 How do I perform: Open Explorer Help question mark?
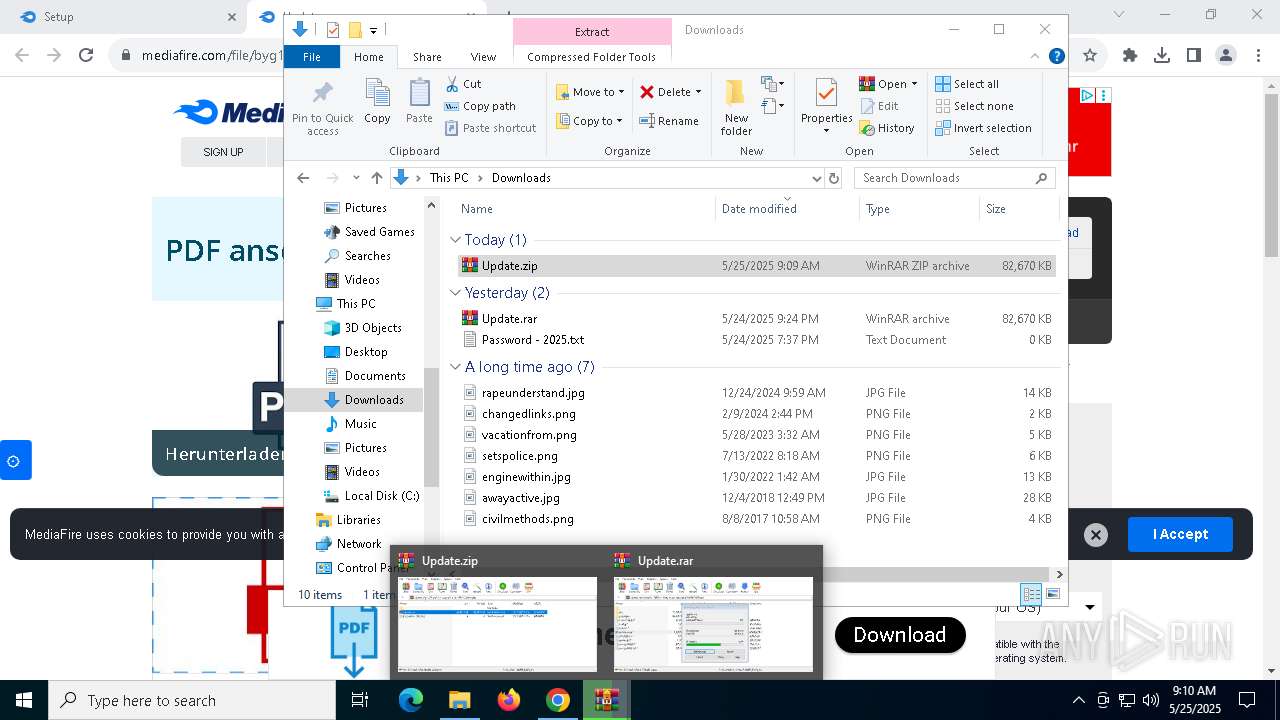pyautogui.click(x=1057, y=57)
